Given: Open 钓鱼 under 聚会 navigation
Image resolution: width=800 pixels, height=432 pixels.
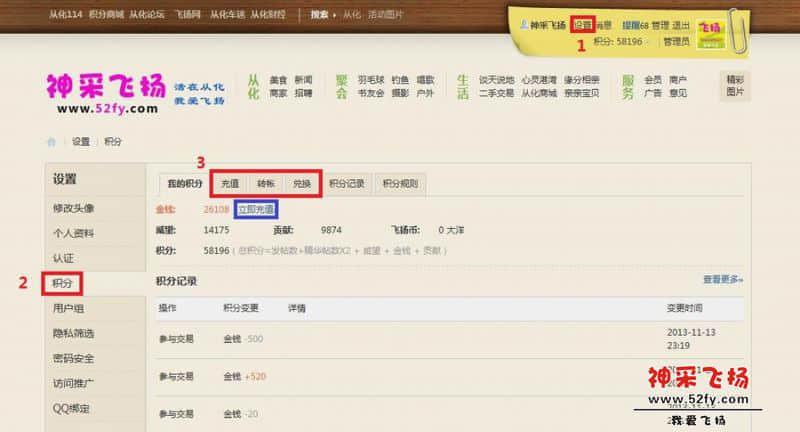Looking at the screenshot, I should tap(400, 80).
